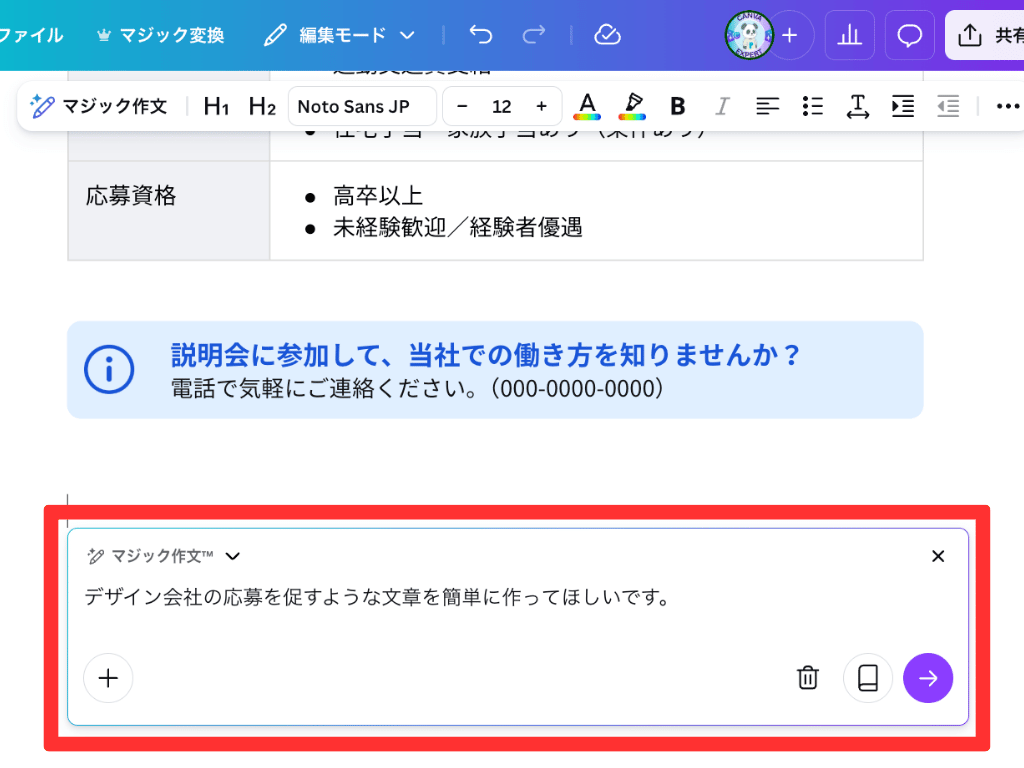This screenshot has width=1024, height=768.
Task: Click the strikethrough formatting icon
Action: (858, 106)
